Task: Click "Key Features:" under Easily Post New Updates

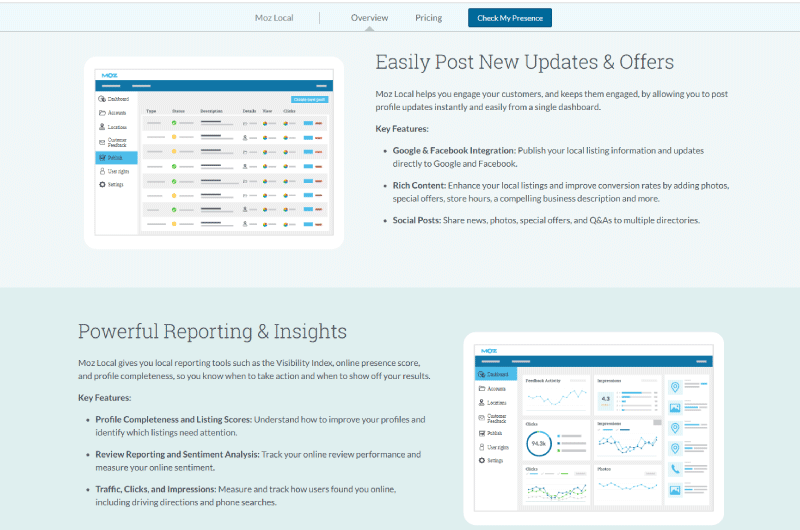Action: click(402, 129)
